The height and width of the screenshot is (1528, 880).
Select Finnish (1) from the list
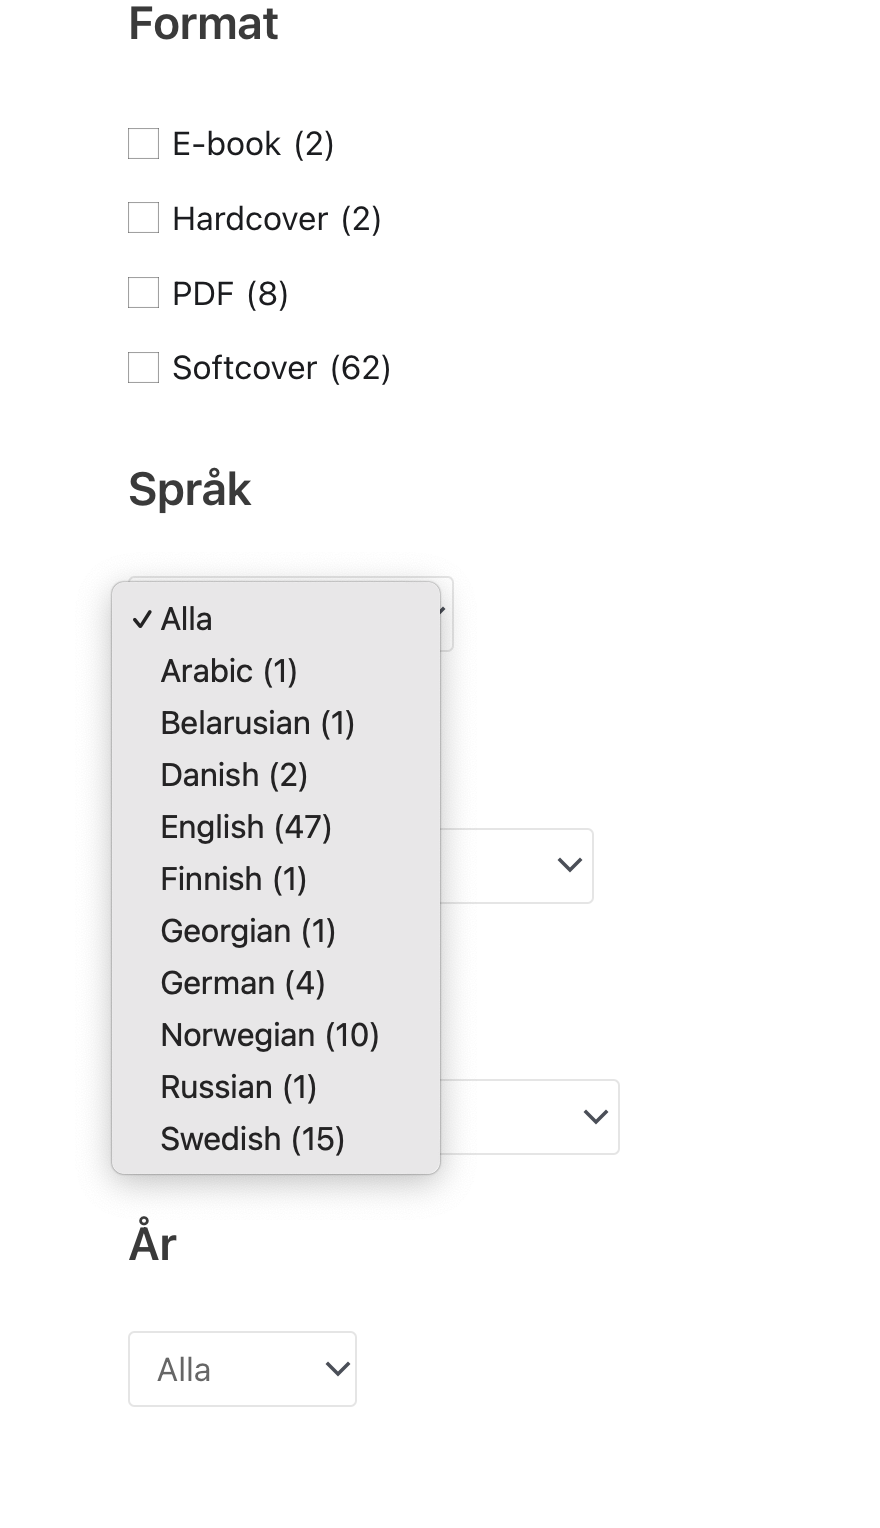coord(233,879)
